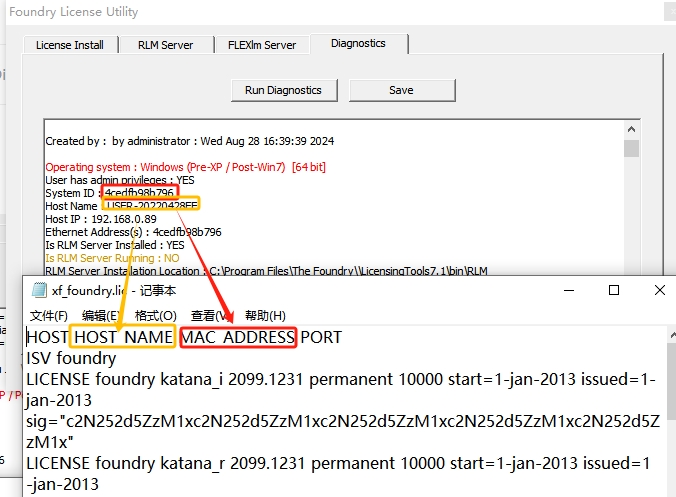Click the 'Host IP : 192.168.0.89' line
Viewport: 676px width, 497px height.
coord(101,219)
